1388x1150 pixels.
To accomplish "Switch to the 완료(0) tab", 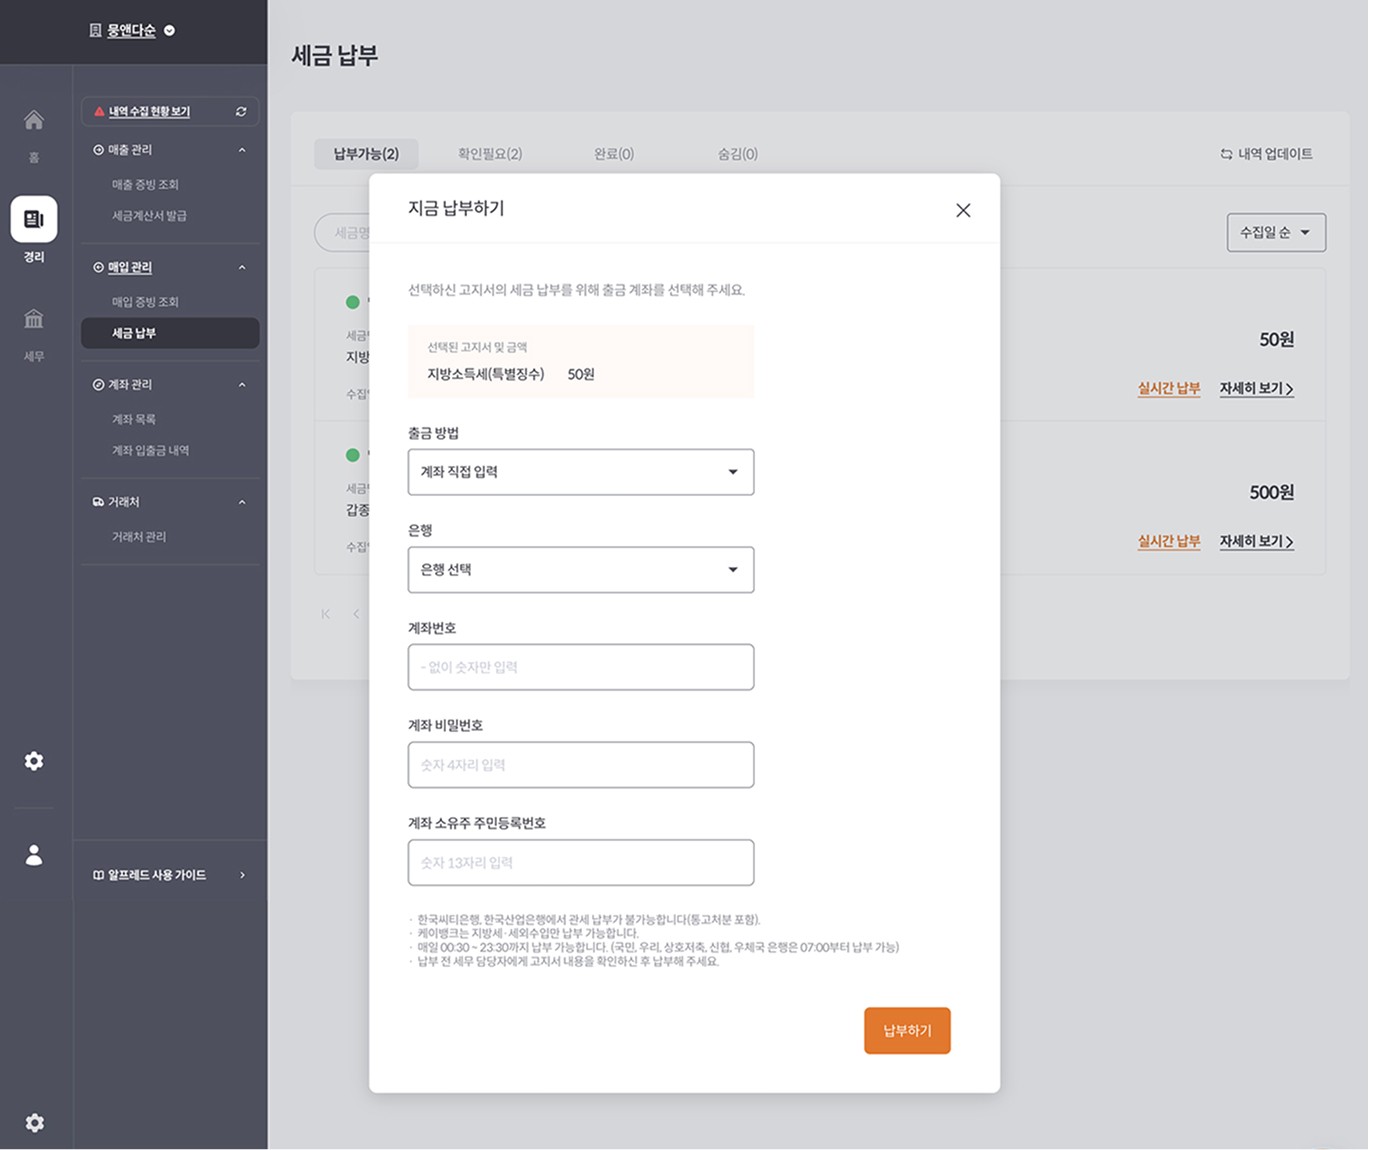I will (614, 153).
